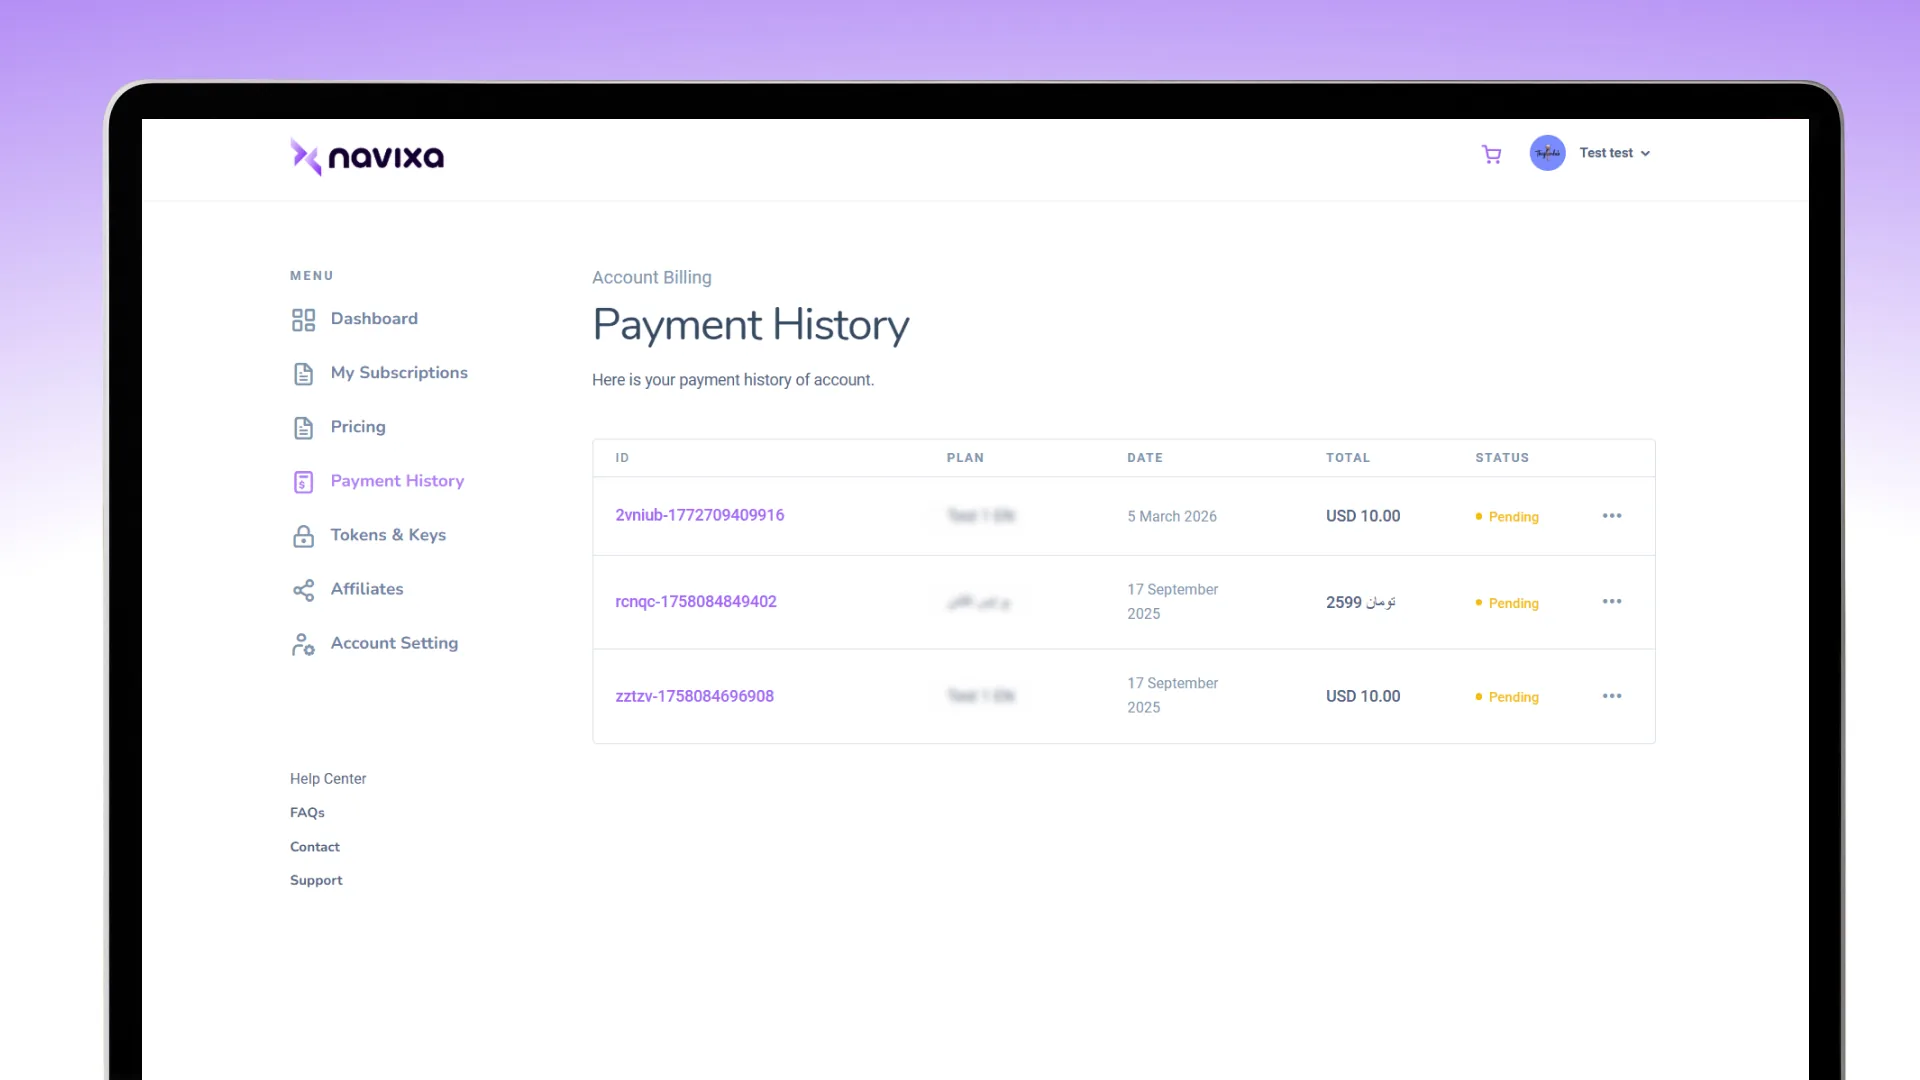Click the Affiliates share icon
This screenshot has width=1920, height=1080.
(303, 590)
